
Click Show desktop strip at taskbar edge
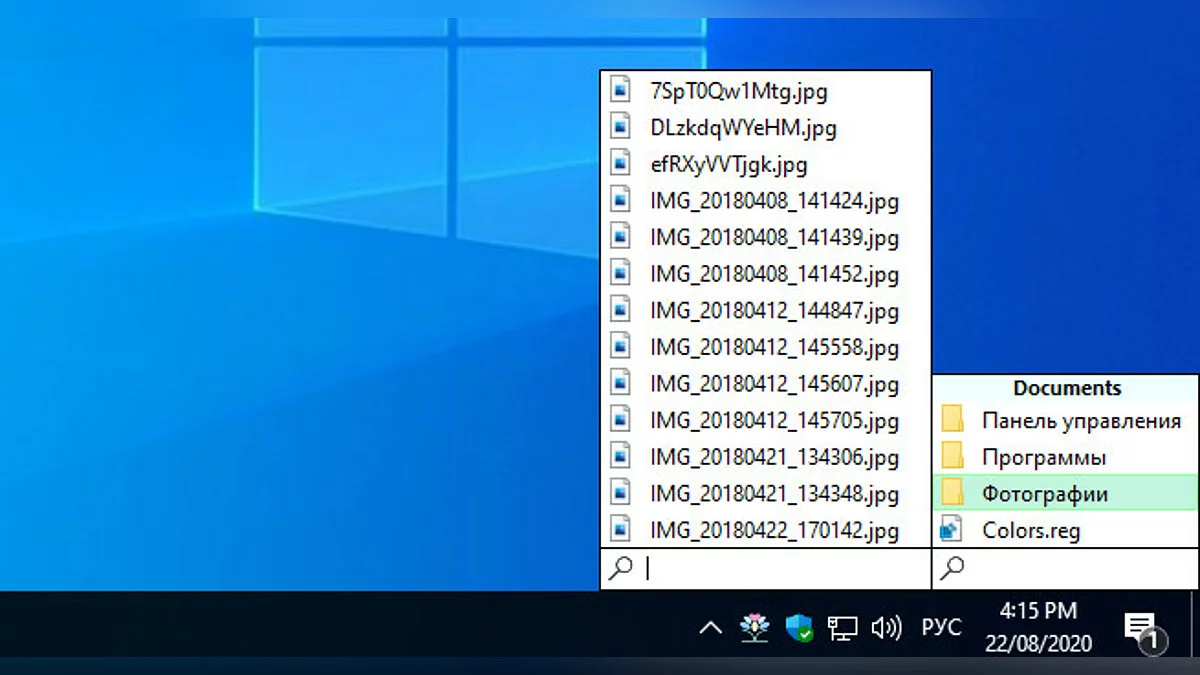1194,628
